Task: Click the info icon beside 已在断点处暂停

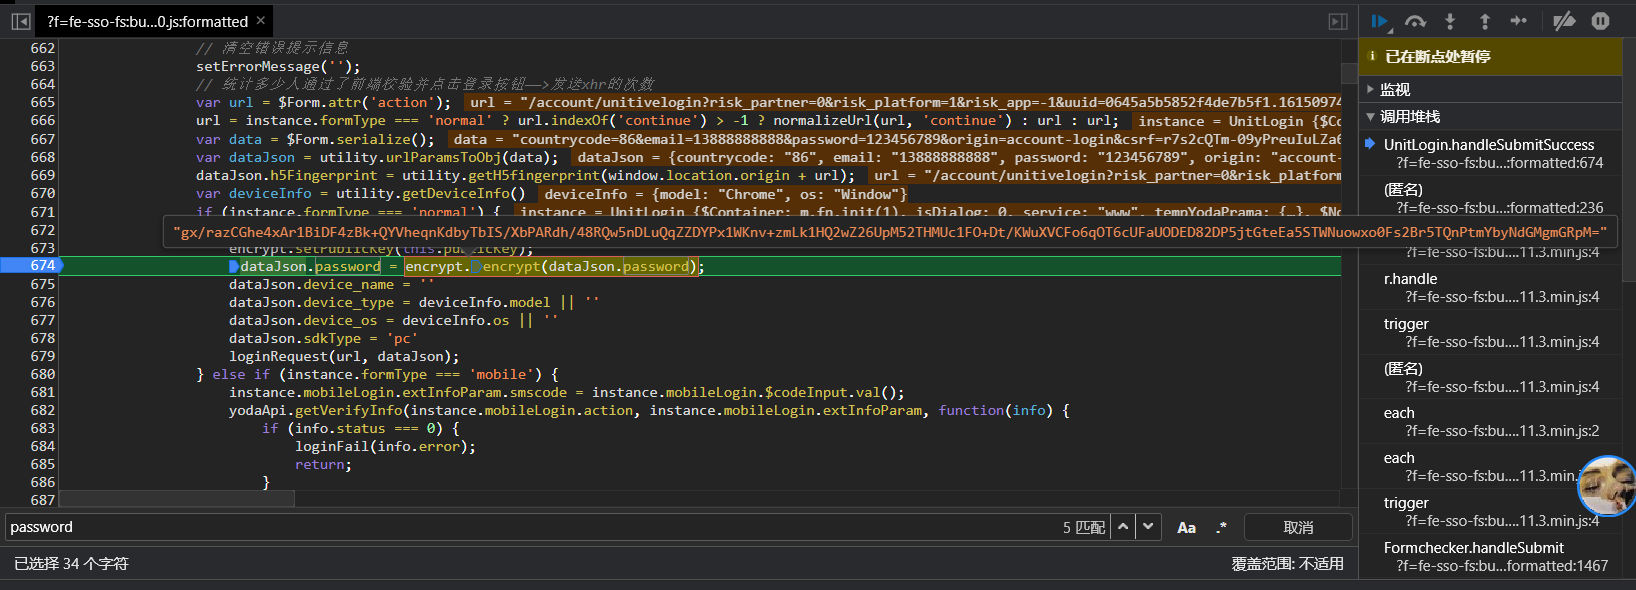Action: pyautogui.click(x=1372, y=56)
